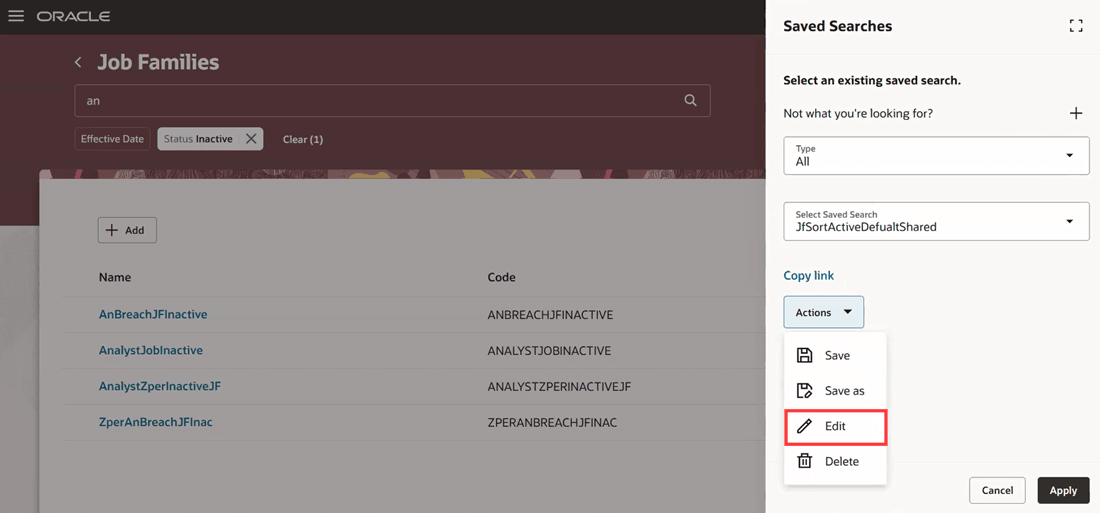Open the Select Saved Search dropdown
This screenshot has height=513, width=1100.
click(936, 221)
